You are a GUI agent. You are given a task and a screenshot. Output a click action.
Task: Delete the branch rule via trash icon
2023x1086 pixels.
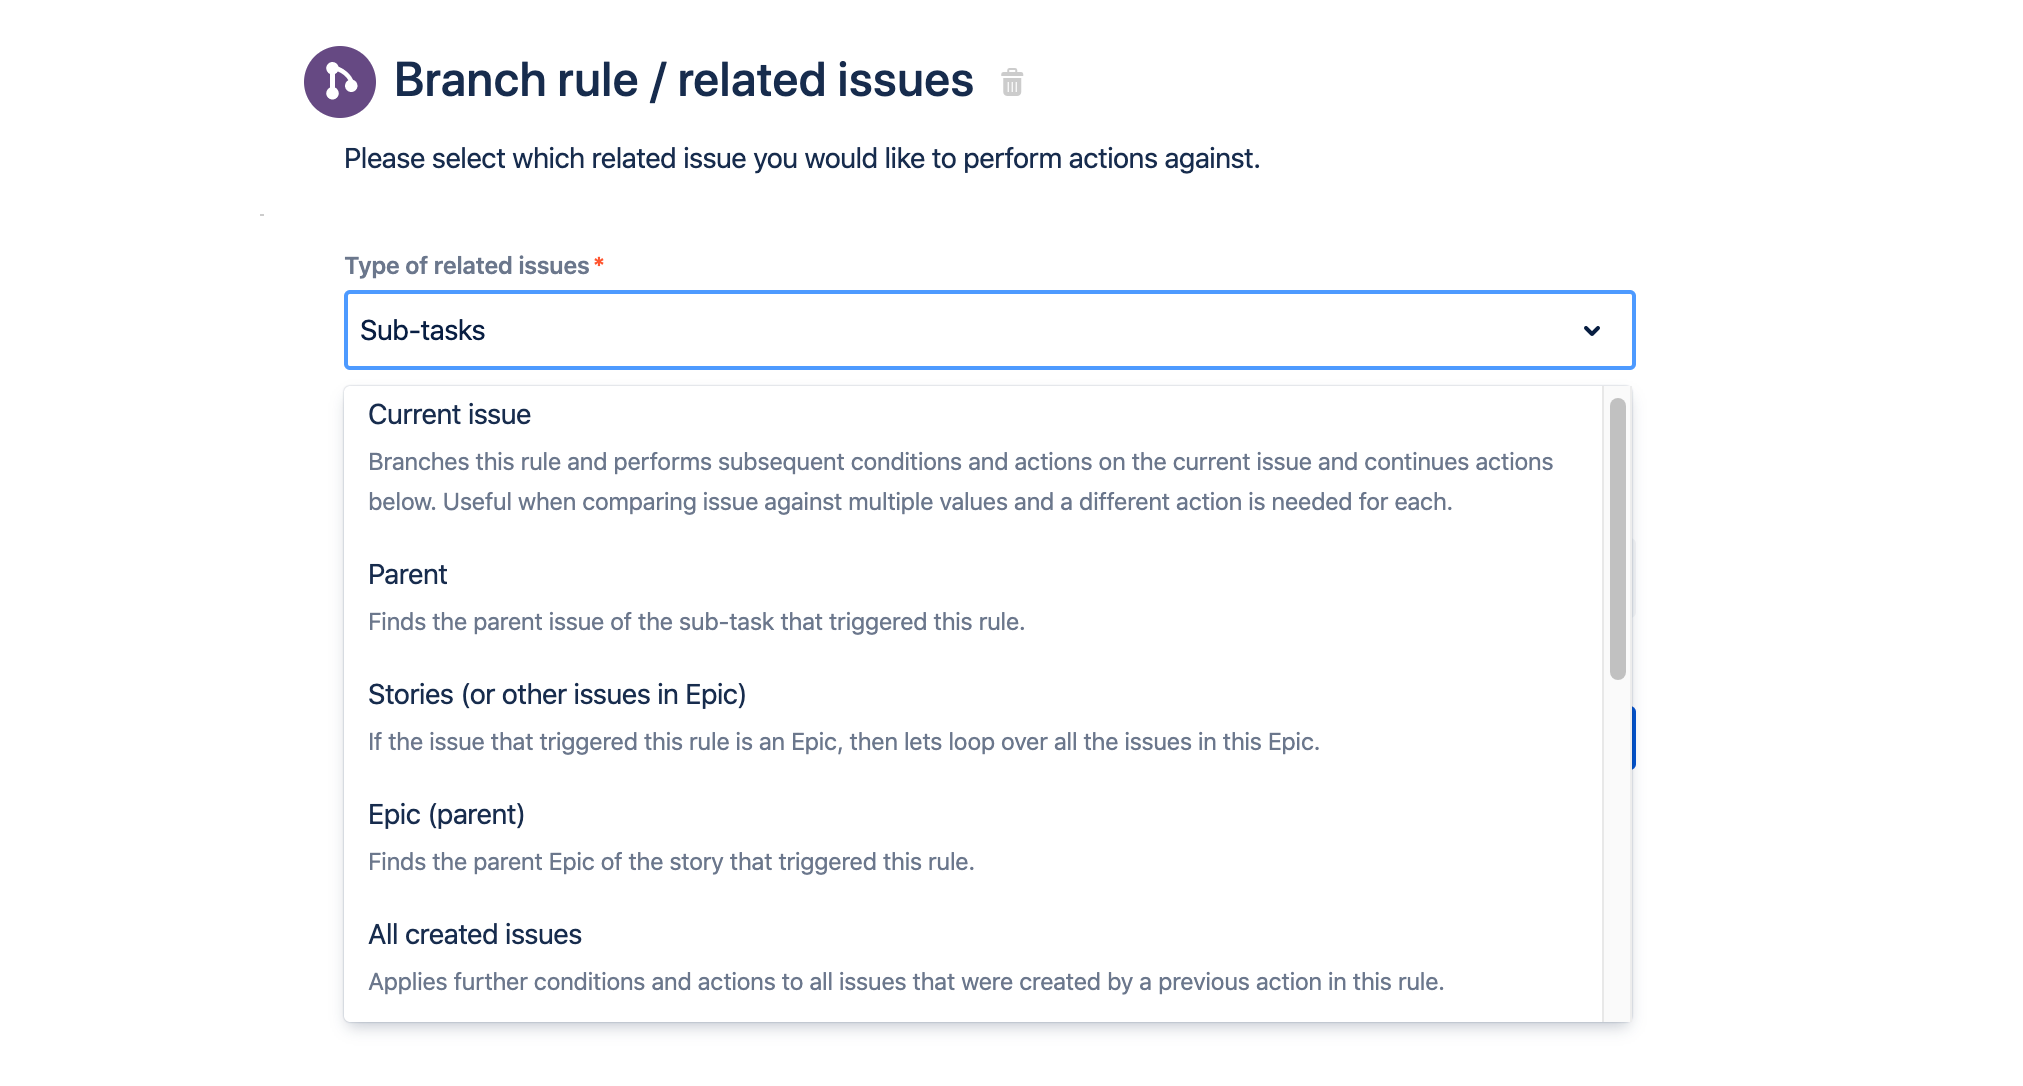pos(1012,82)
